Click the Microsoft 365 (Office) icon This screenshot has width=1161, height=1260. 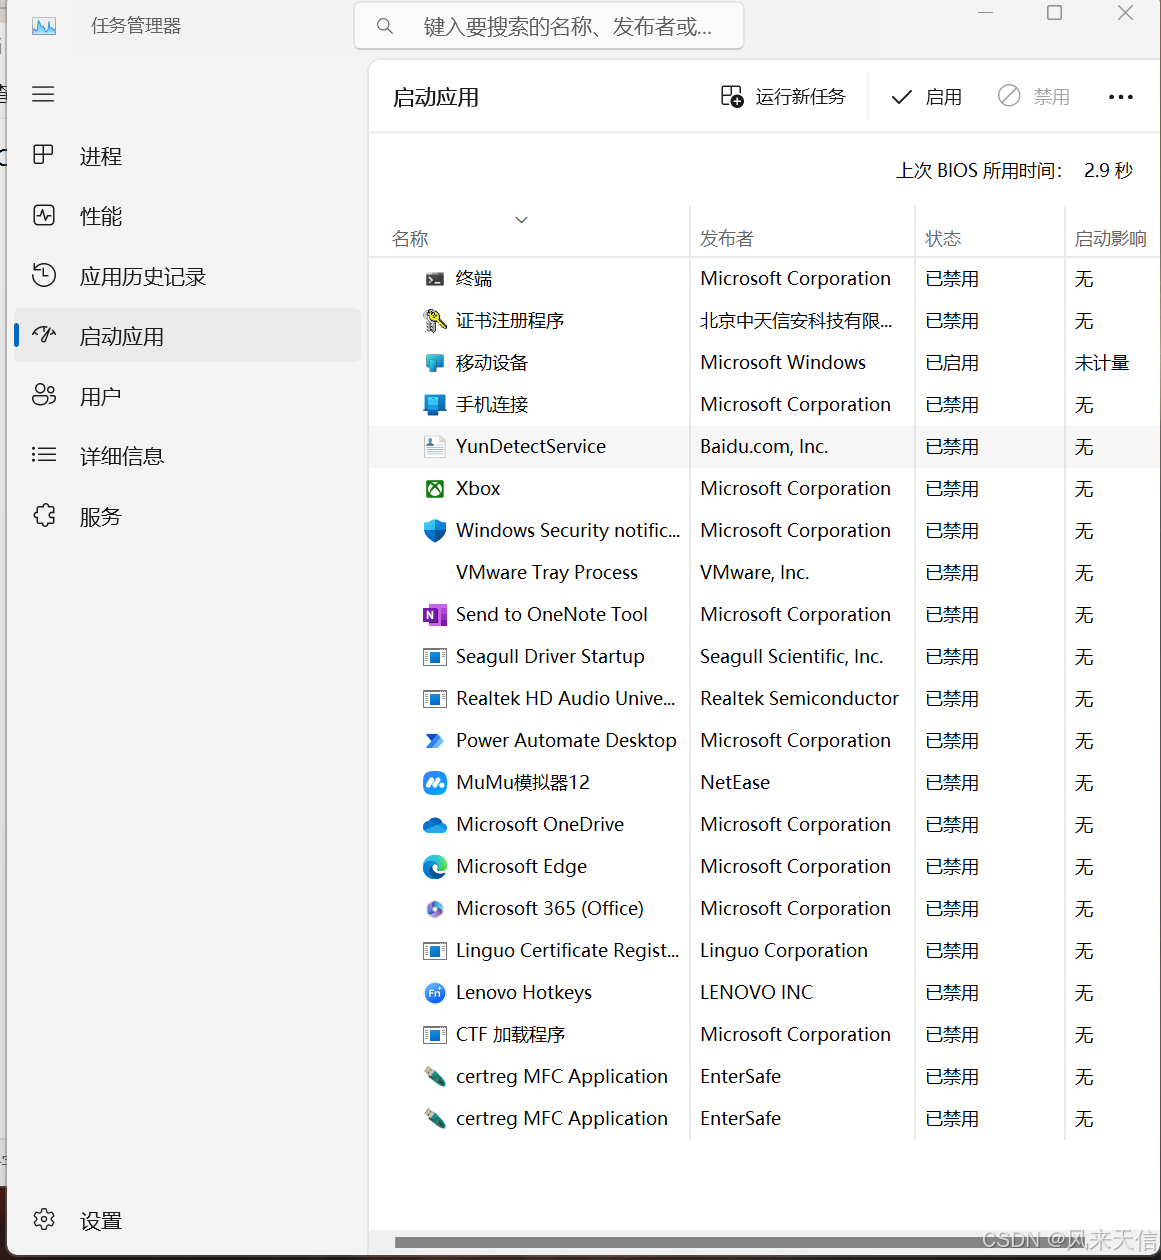pos(434,909)
